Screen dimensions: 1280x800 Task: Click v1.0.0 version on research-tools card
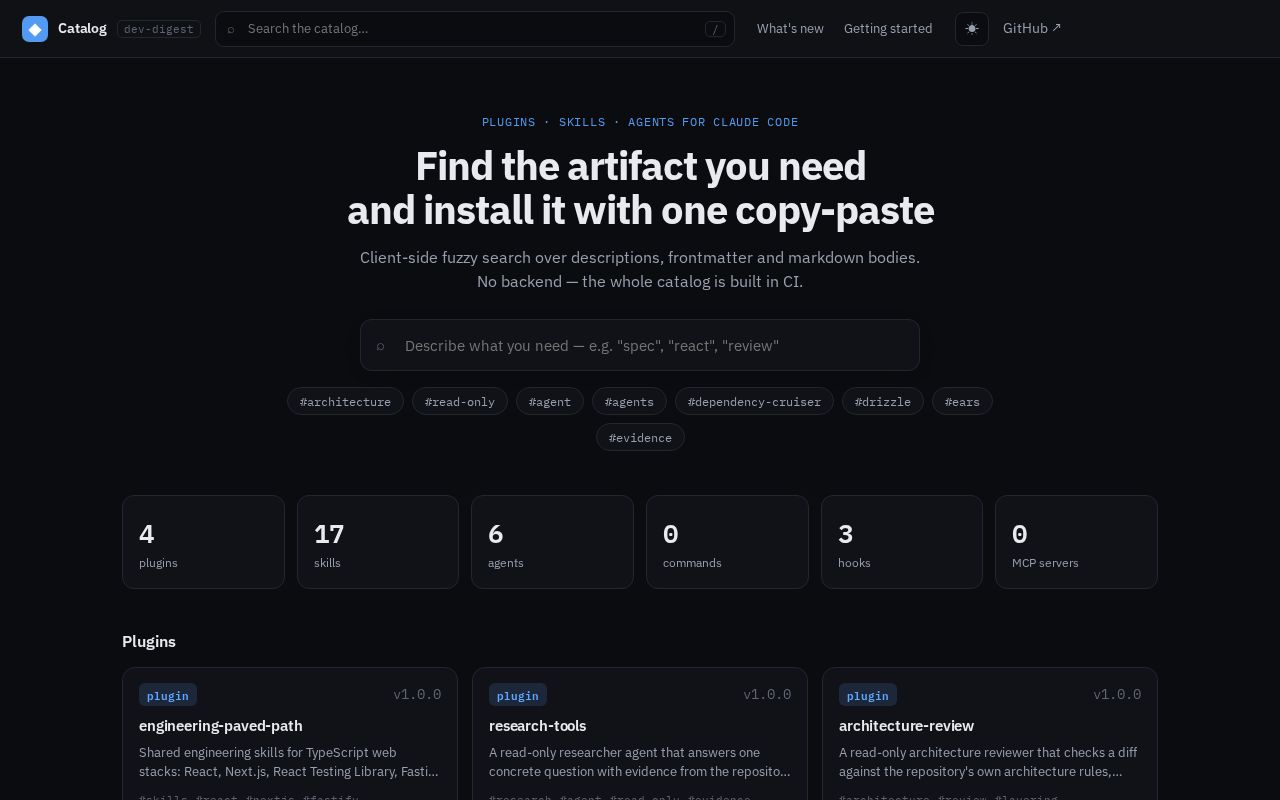pos(767,694)
